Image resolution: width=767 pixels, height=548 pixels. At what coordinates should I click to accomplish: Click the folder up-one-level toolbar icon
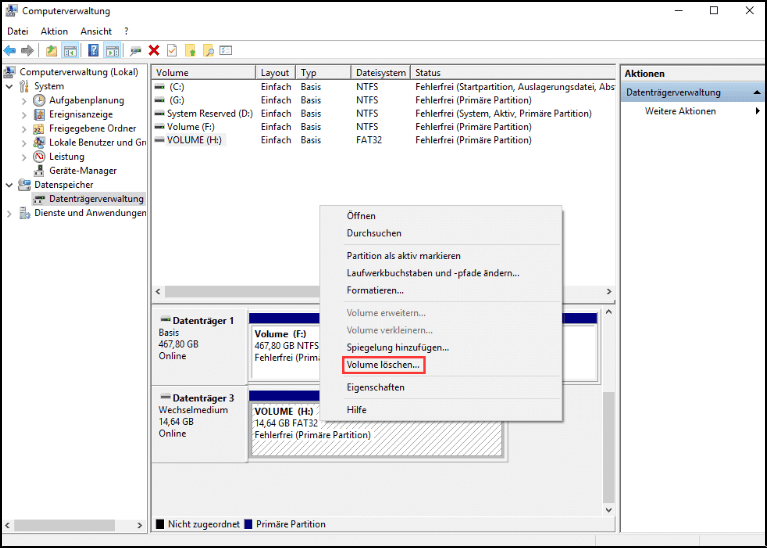(x=51, y=50)
